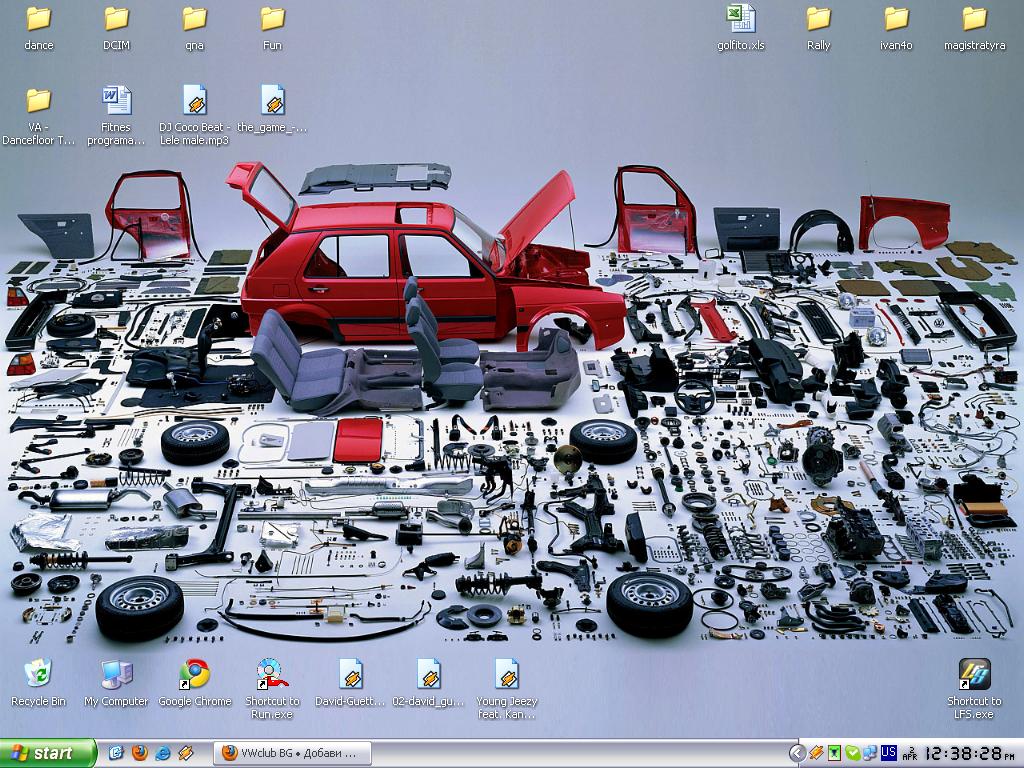Viewport: 1024px width, 768px height.
Task: Open the Rally folder
Action: pyautogui.click(x=818, y=19)
